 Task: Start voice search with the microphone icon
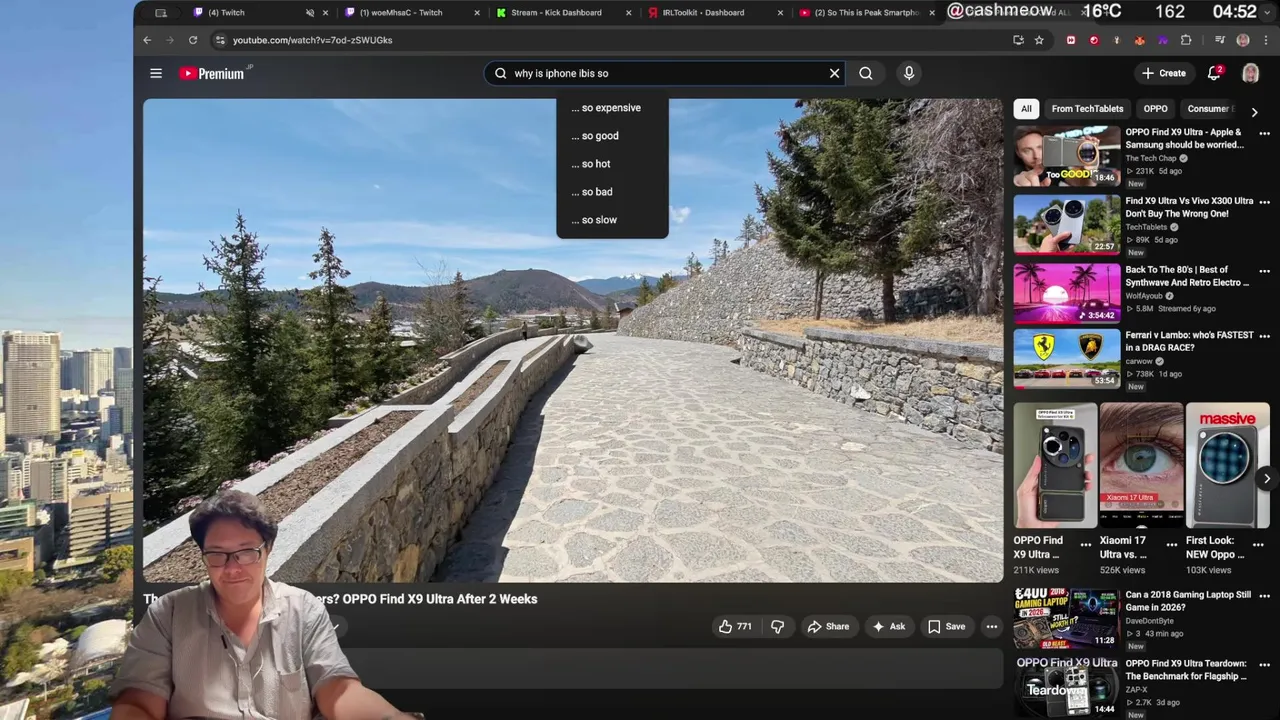pyautogui.click(x=909, y=73)
